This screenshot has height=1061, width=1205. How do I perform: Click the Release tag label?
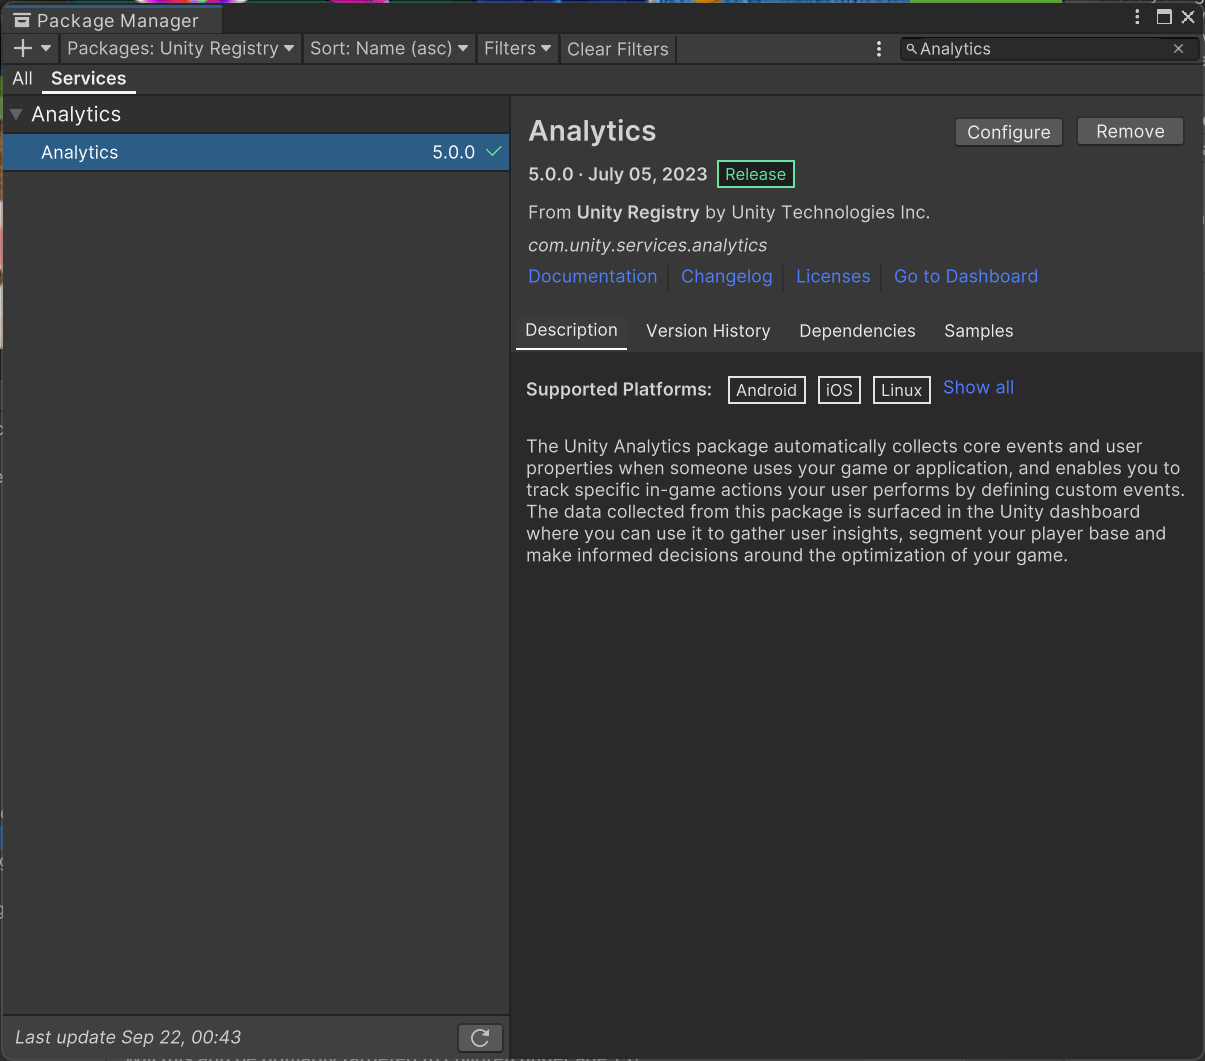click(x=756, y=174)
